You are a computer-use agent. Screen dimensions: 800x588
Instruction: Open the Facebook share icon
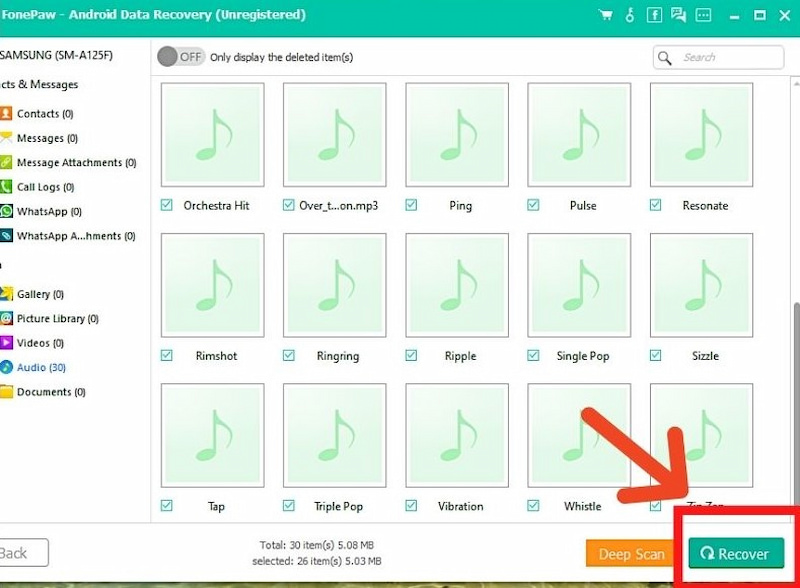coord(654,15)
